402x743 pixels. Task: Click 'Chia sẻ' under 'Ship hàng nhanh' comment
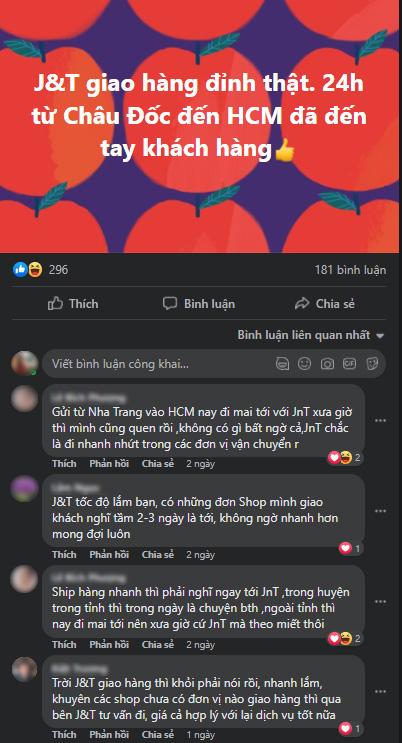158,645
